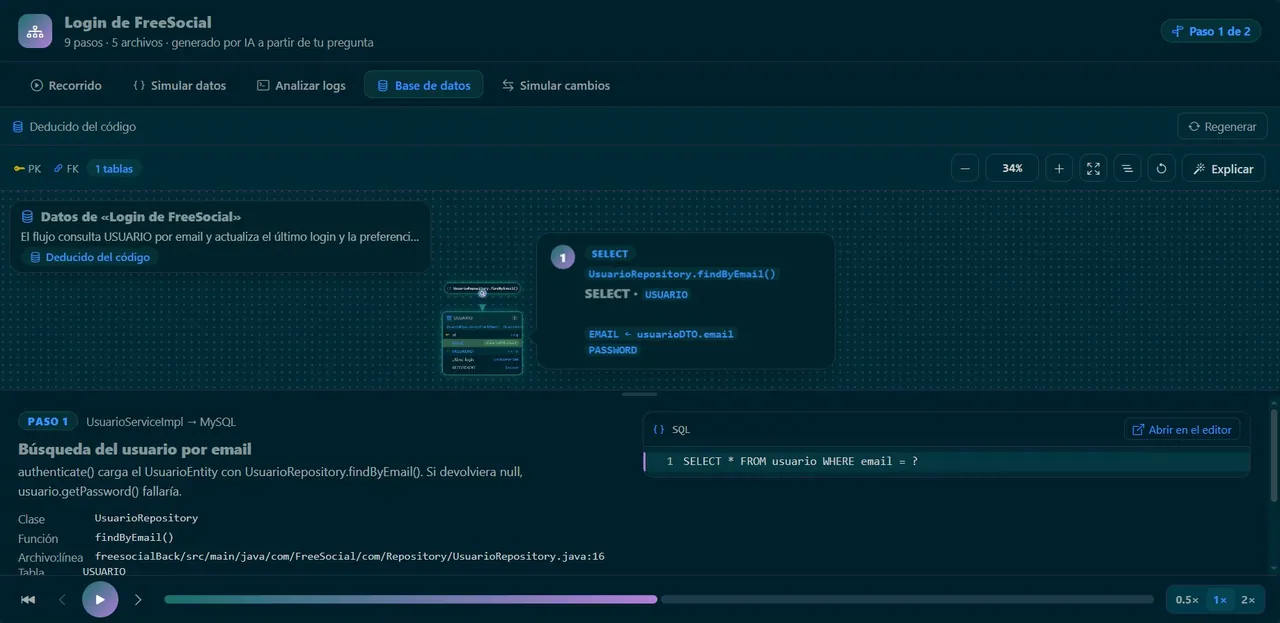Click the PK key legend
1280x623 pixels.
tap(27, 168)
